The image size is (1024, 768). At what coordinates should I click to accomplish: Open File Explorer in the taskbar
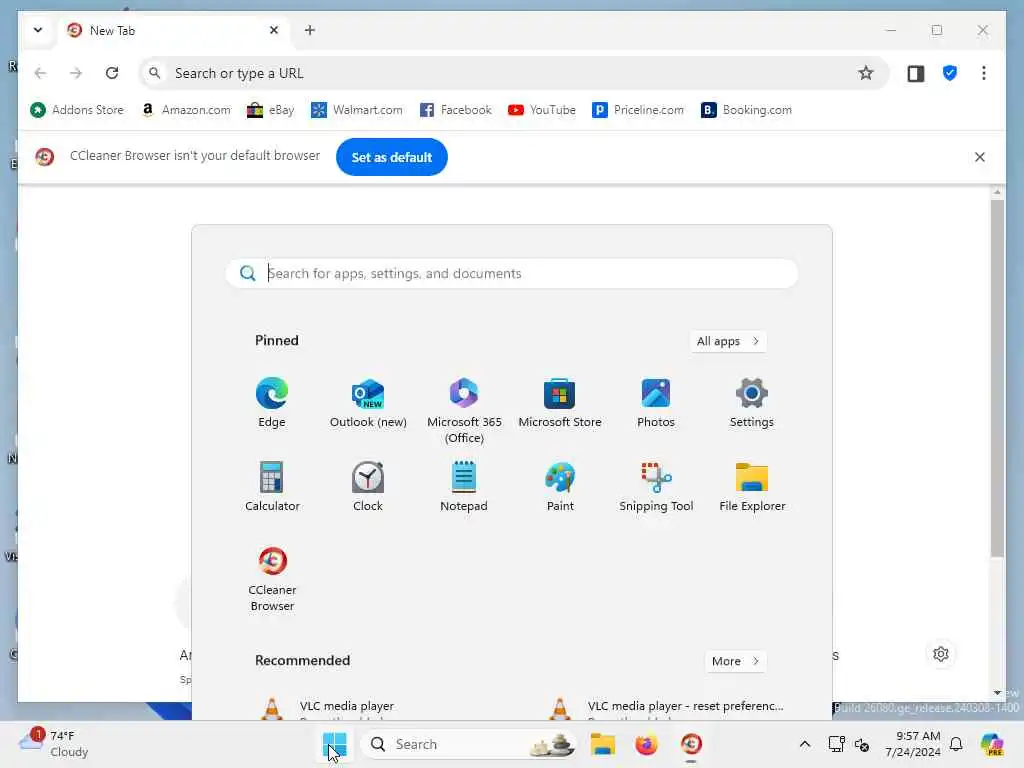pyautogui.click(x=602, y=744)
